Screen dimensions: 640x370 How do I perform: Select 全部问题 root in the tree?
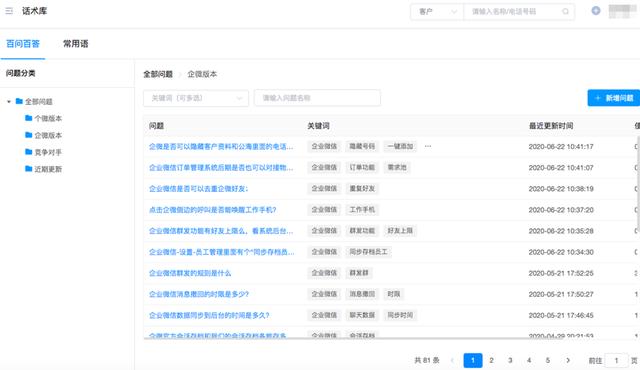[39, 102]
